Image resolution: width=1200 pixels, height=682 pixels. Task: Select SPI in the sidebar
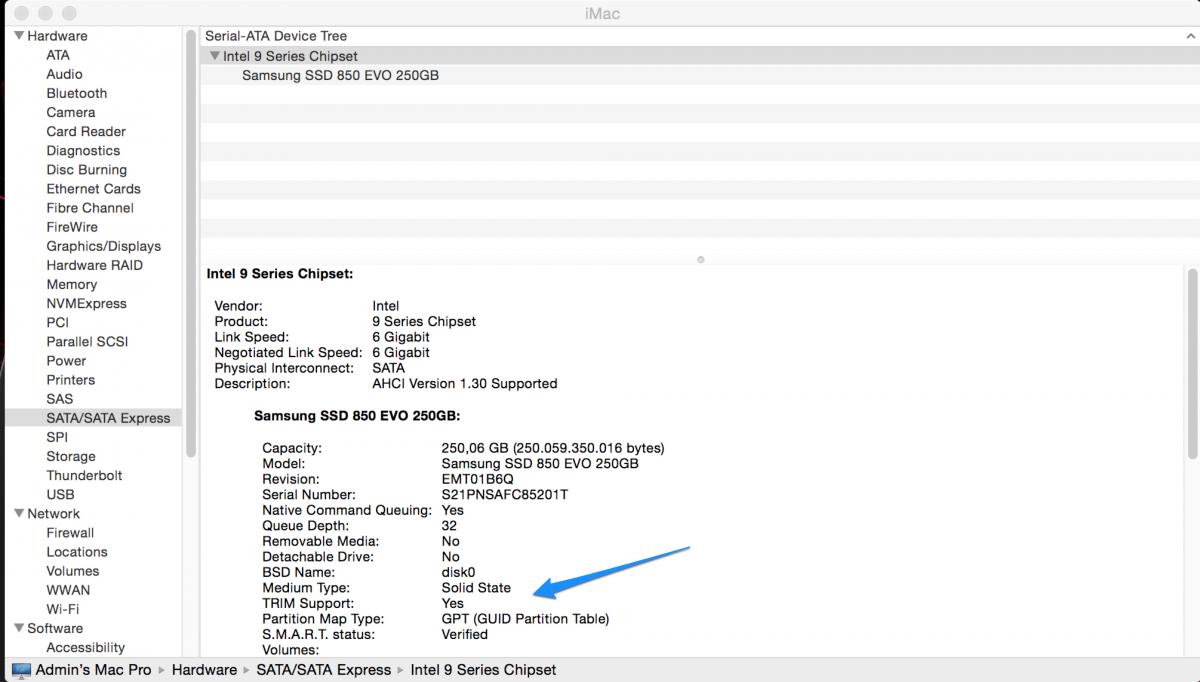pyautogui.click(x=57, y=437)
